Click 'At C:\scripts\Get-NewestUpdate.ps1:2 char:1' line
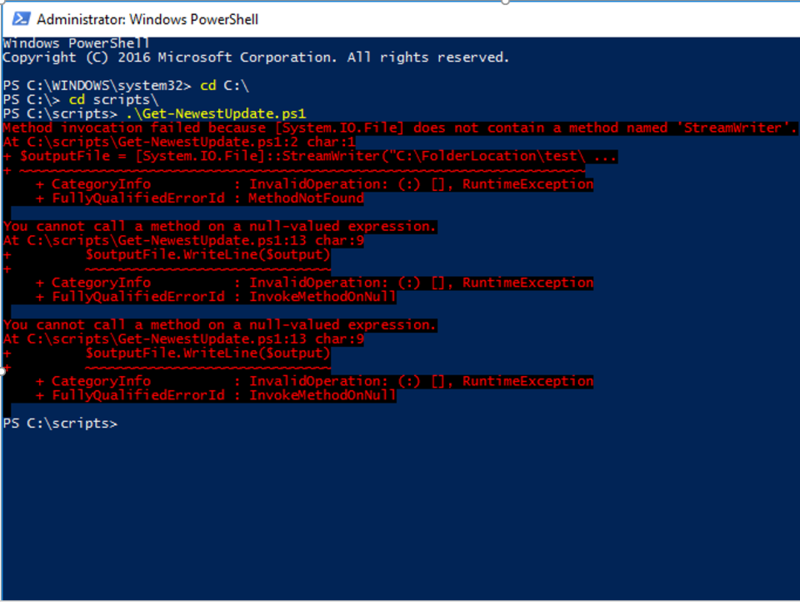800x602 pixels. point(179,141)
